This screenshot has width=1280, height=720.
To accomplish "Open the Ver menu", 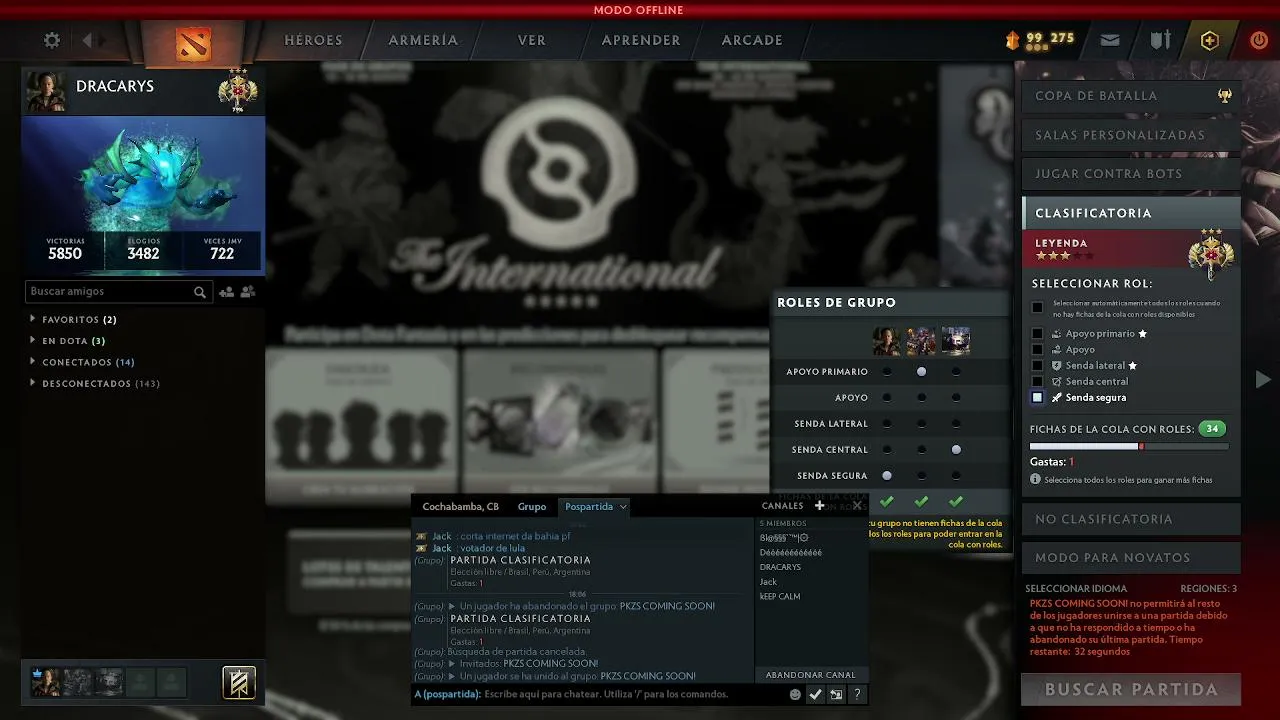I will click(532, 41).
